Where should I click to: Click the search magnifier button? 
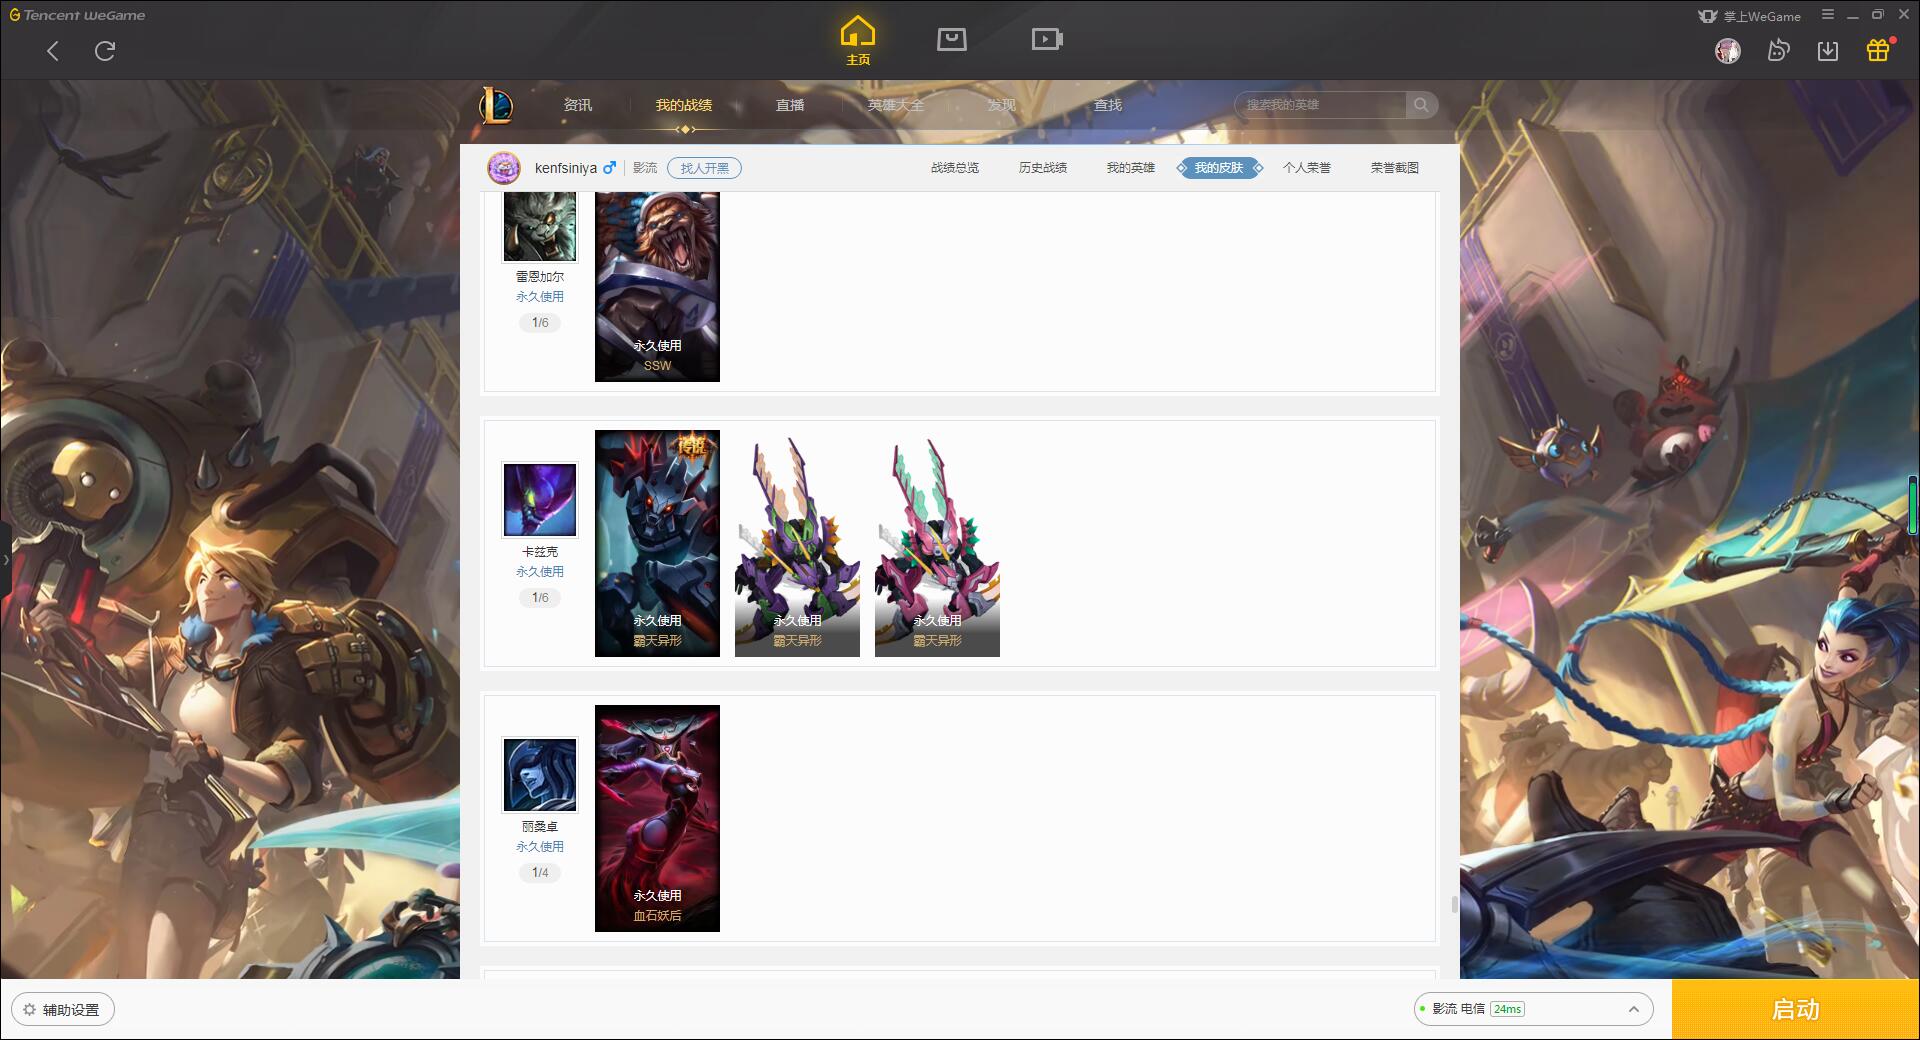point(1421,105)
